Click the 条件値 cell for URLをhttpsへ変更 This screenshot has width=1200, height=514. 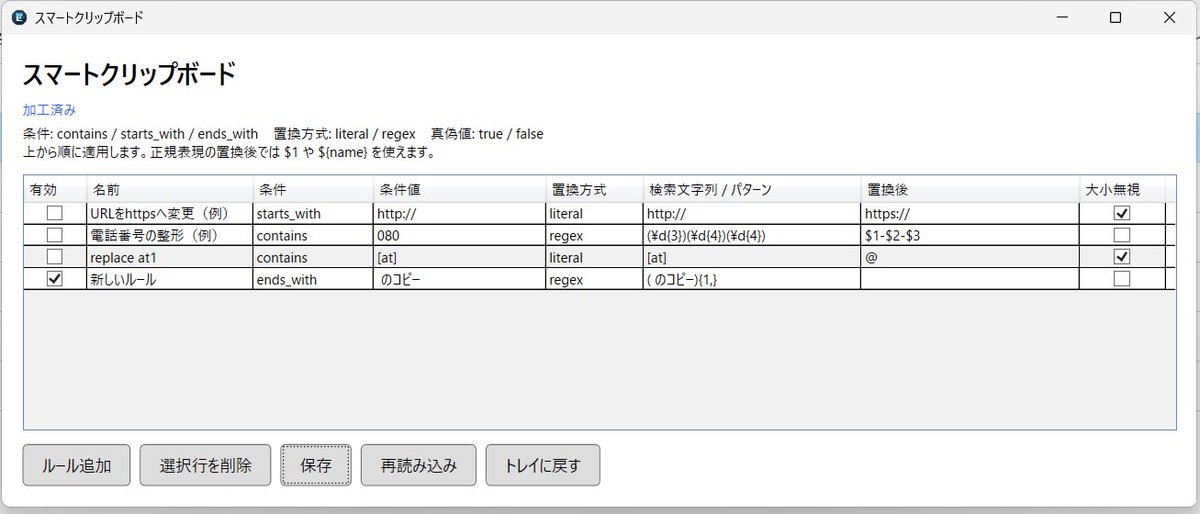pos(459,213)
